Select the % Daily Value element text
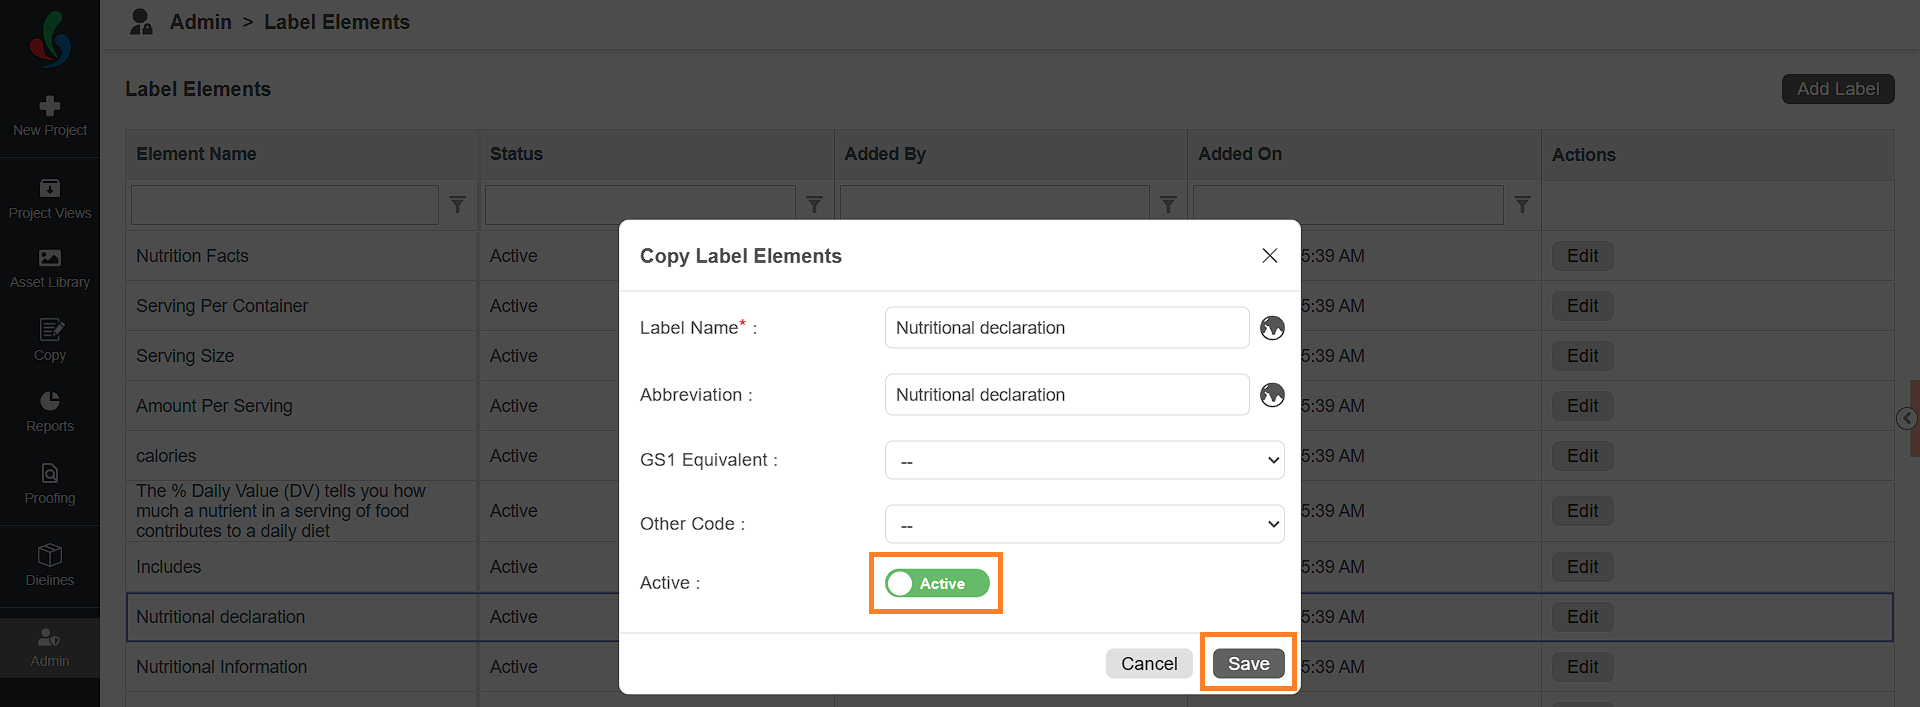This screenshot has height=707, width=1920. [x=281, y=511]
